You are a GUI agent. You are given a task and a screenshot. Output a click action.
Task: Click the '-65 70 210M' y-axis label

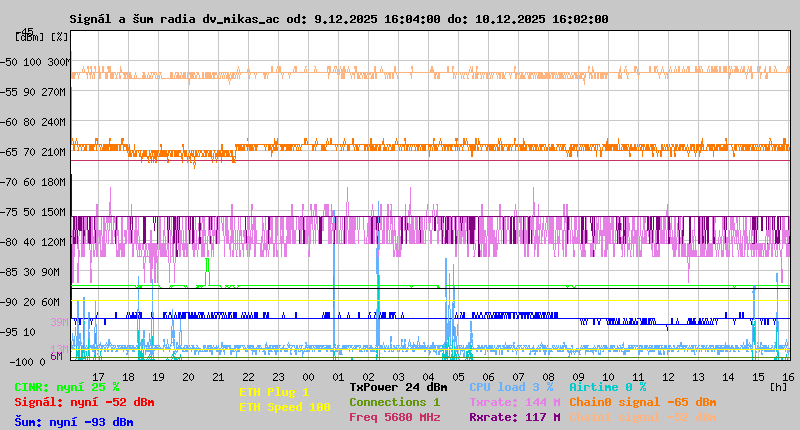tap(33, 152)
